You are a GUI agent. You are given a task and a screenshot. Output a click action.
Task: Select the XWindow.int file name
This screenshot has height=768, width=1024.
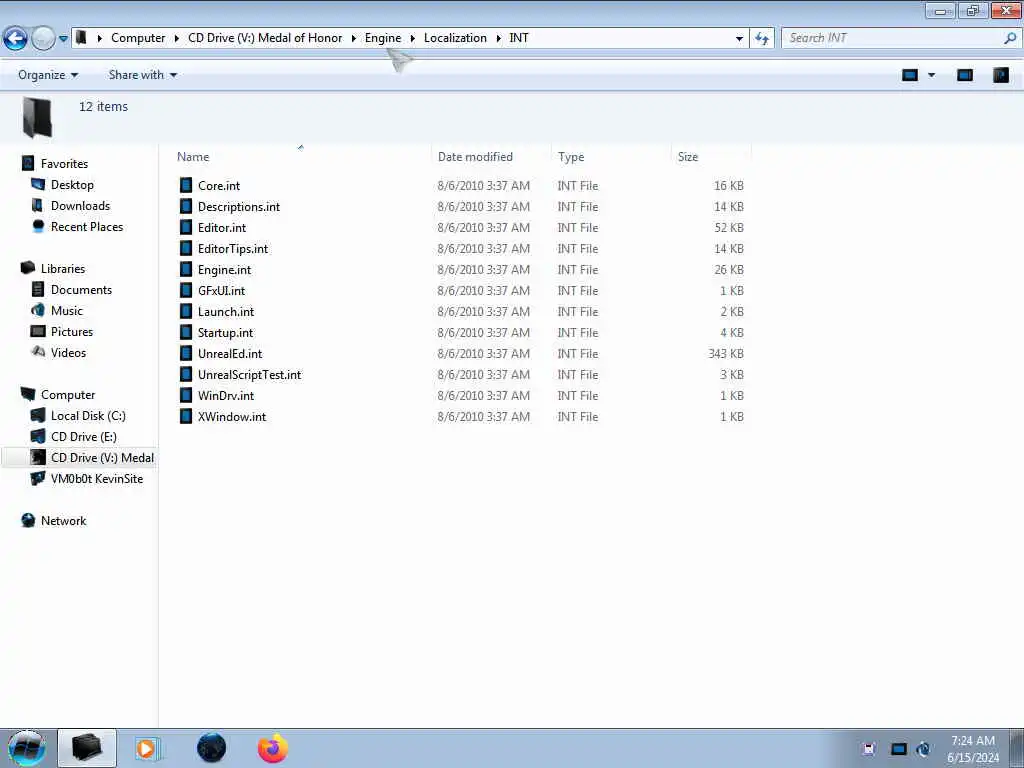[232, 416]
